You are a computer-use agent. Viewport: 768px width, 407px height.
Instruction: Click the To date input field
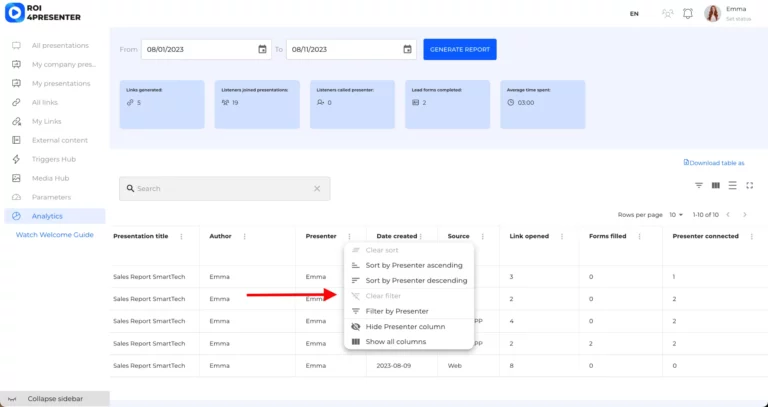click(x=351, y=49)
